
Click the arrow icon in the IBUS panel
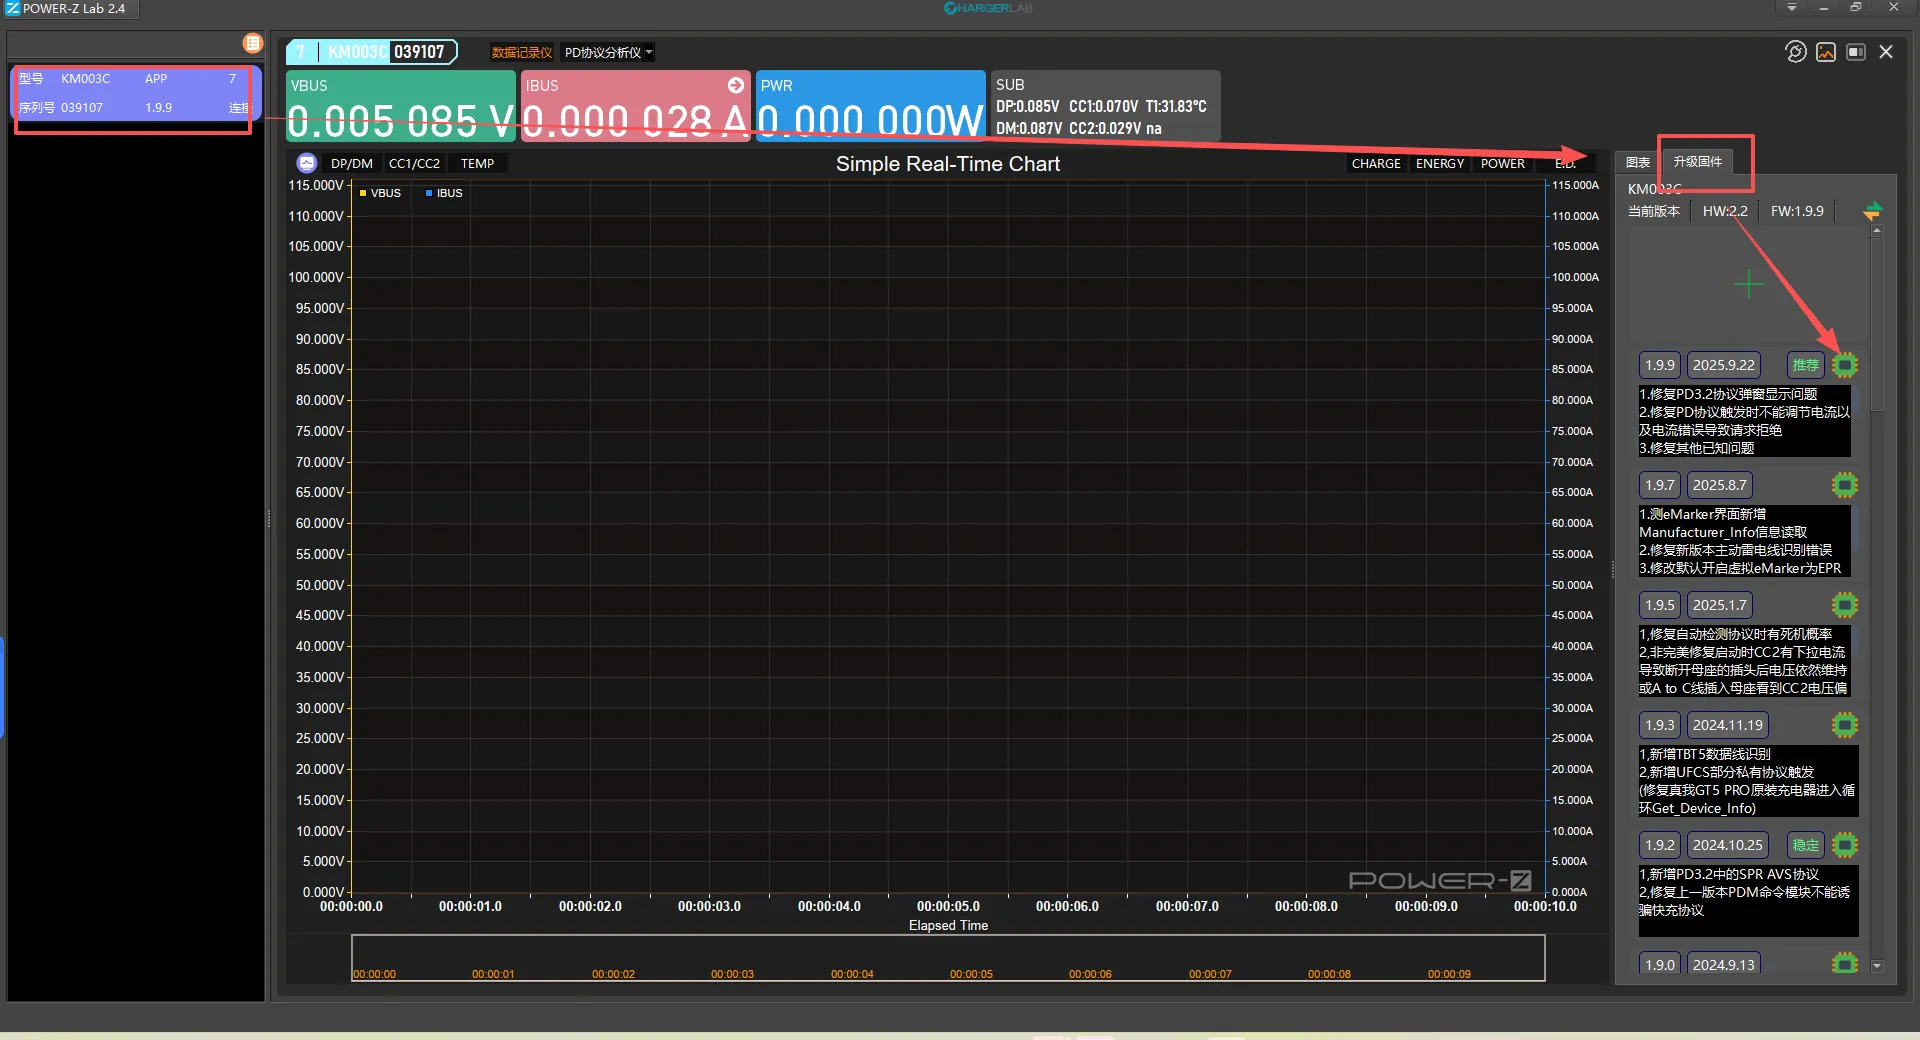coord(736,85)
